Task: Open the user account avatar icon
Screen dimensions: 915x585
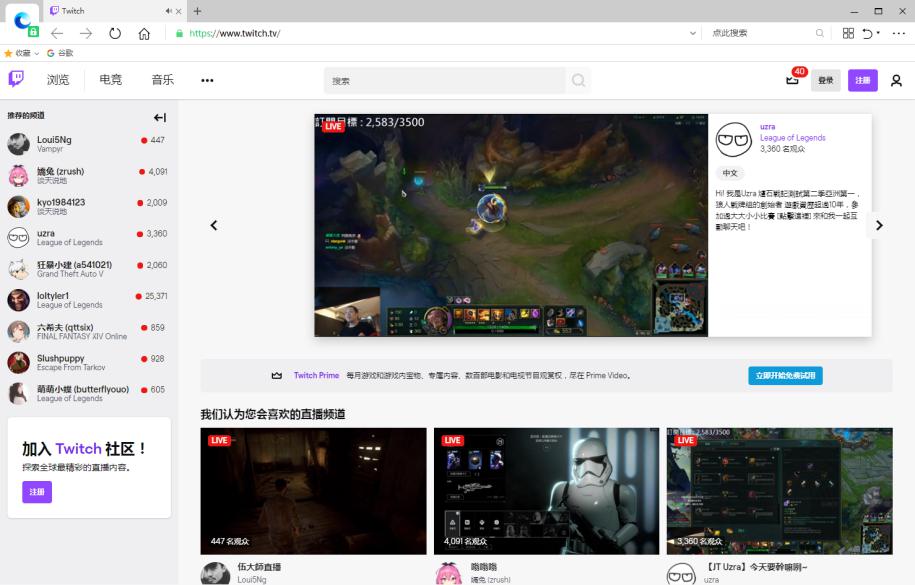Action: click(896, 81)
